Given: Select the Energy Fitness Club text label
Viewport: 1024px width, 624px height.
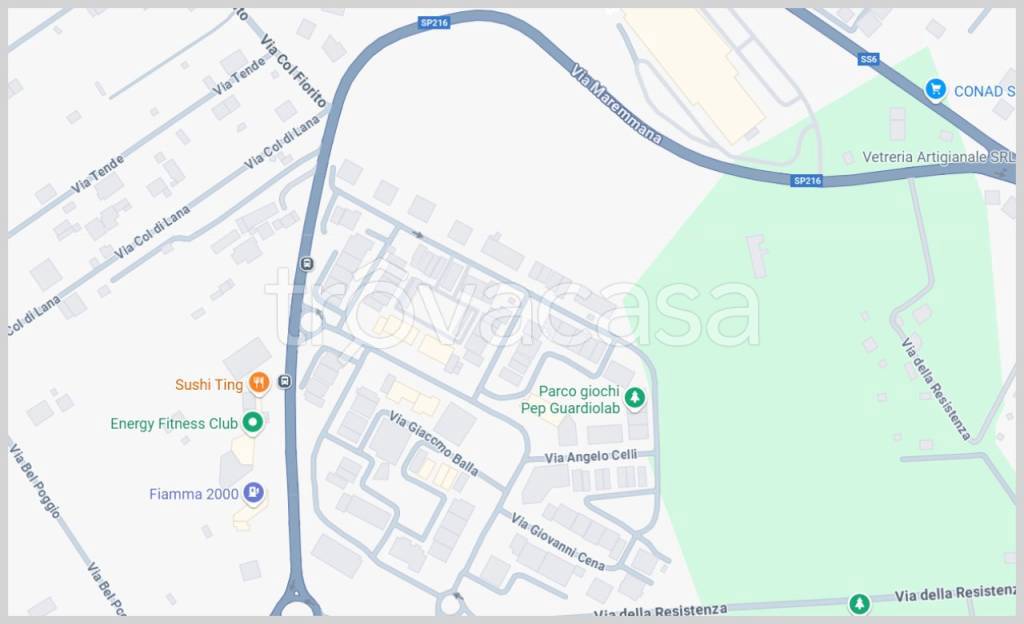Looking at the screenshot, I should point(174,424).
